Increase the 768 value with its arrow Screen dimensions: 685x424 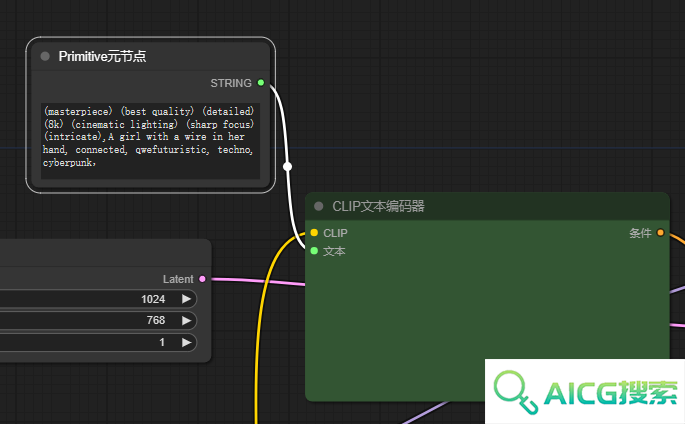tap(187, 321)
